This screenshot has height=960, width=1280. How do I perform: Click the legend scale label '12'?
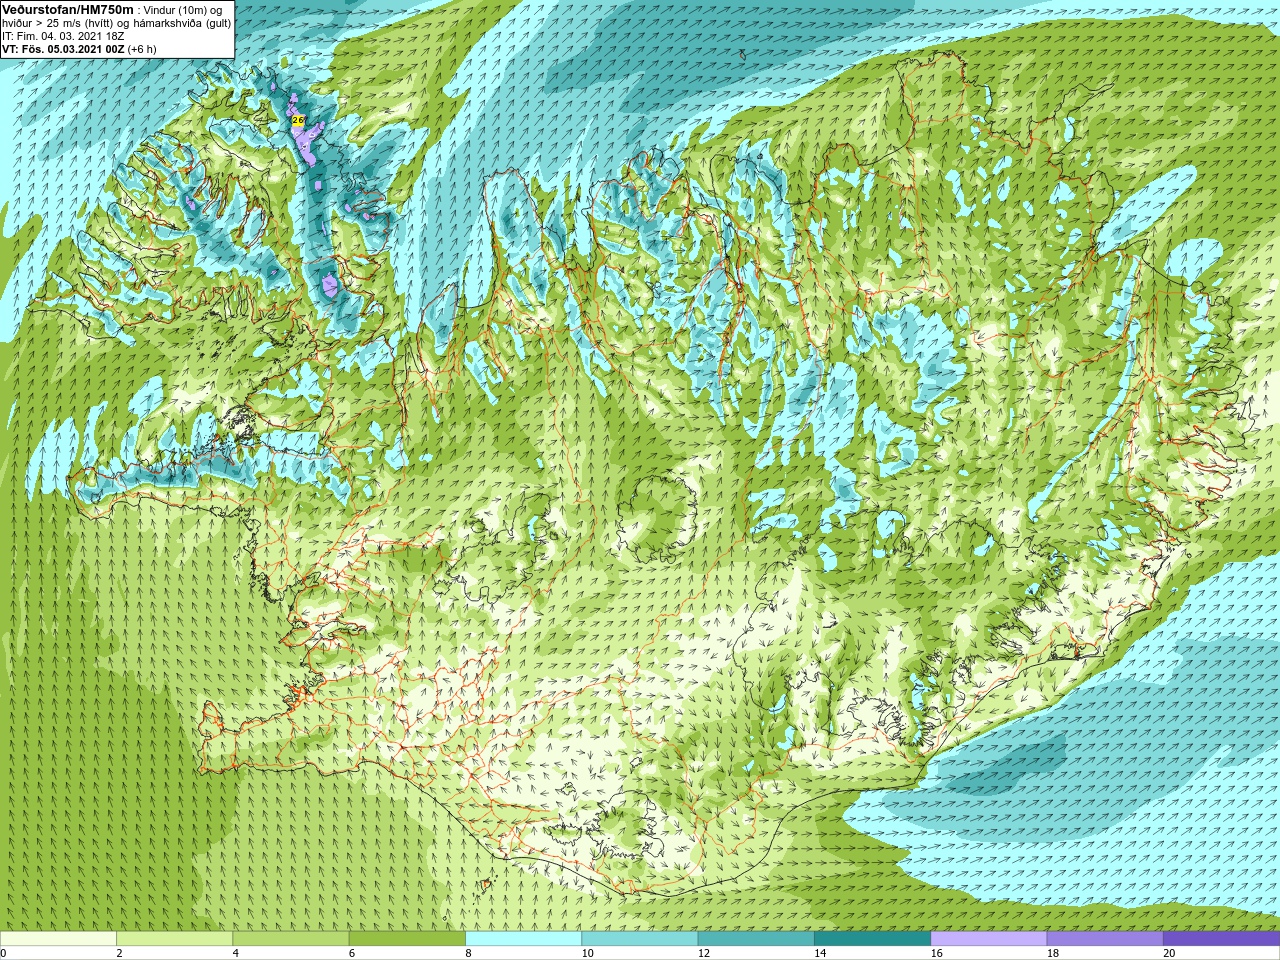(705, 953)
